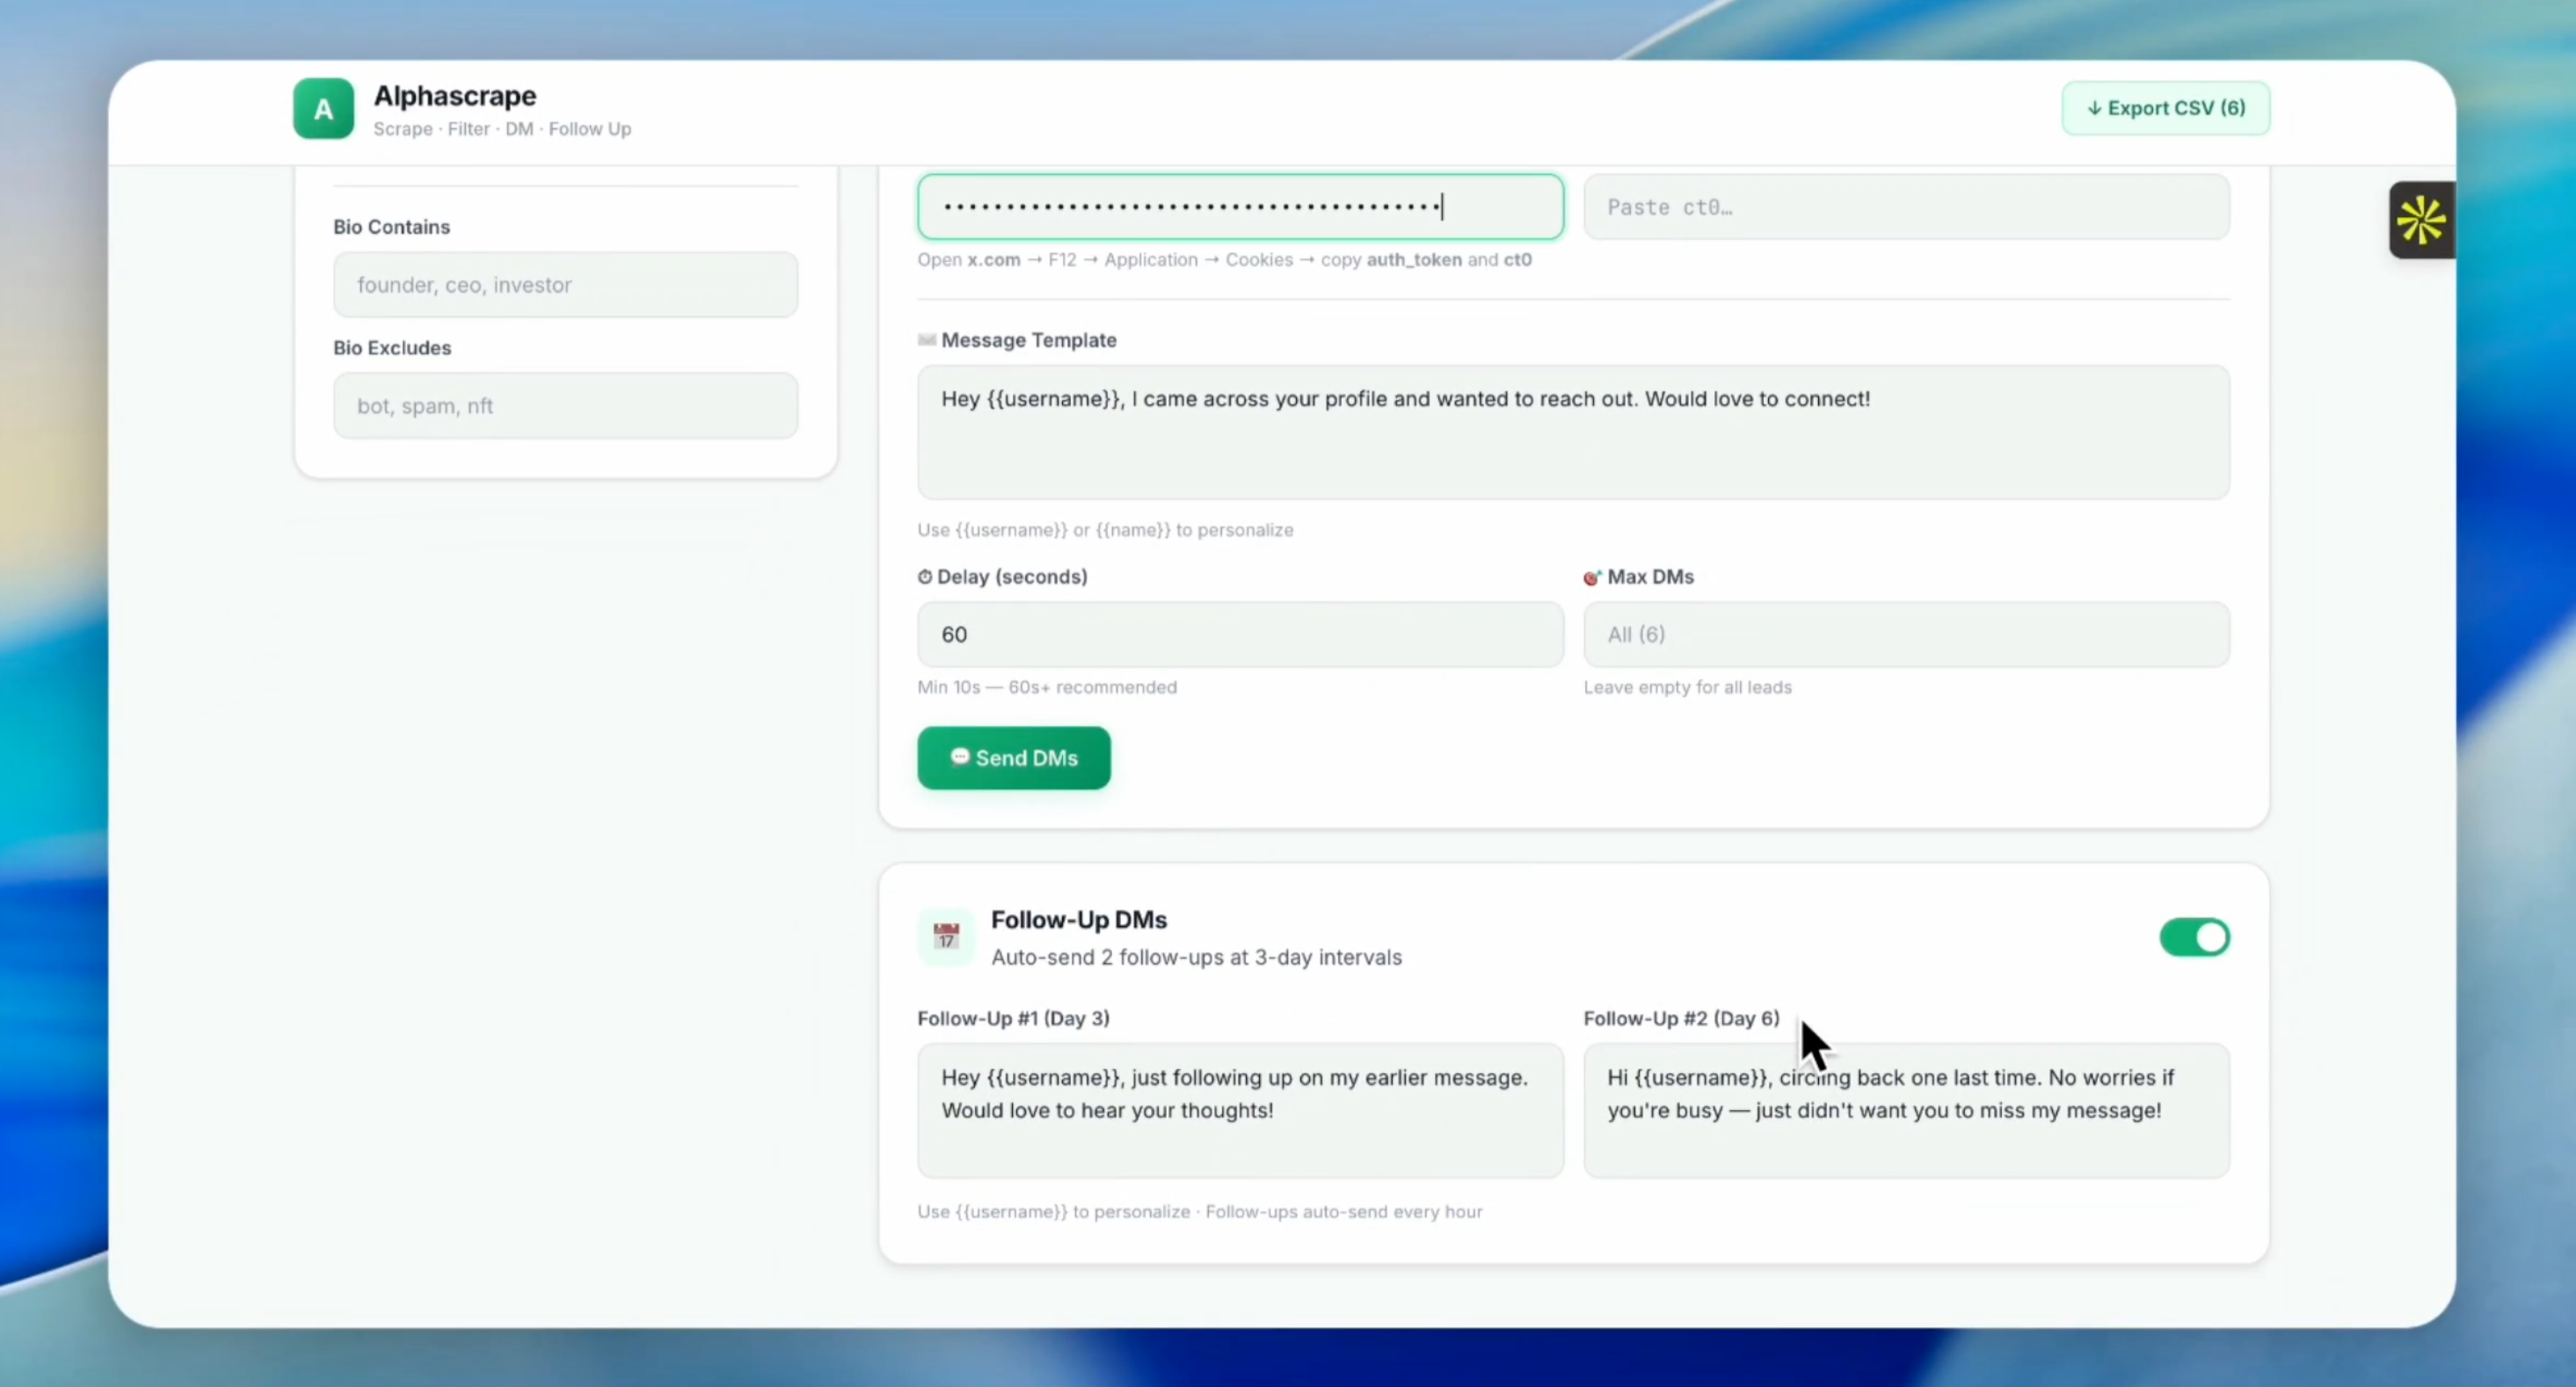
Task: Click the Delay seconds field showing 60
Action: click(x=1240, y=634)
